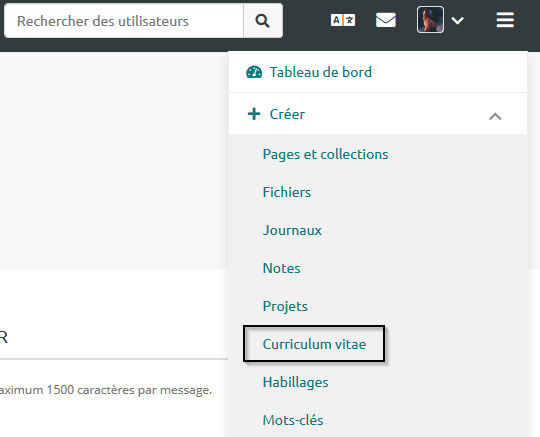Expand the user menu chevron beside avatar
The height and width of the screenshot is (437, 540).
coord(457,21)
